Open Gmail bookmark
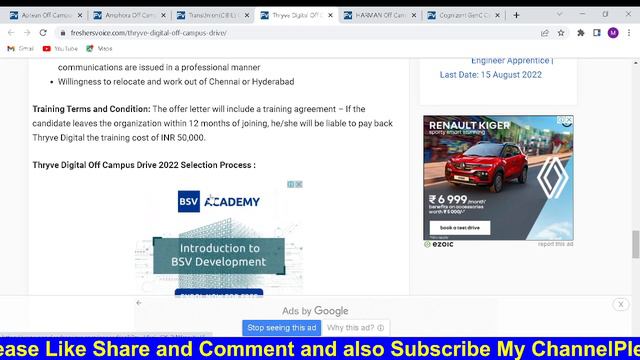Image resolution: width=640 pixels, height=360 pixels. 21,49
